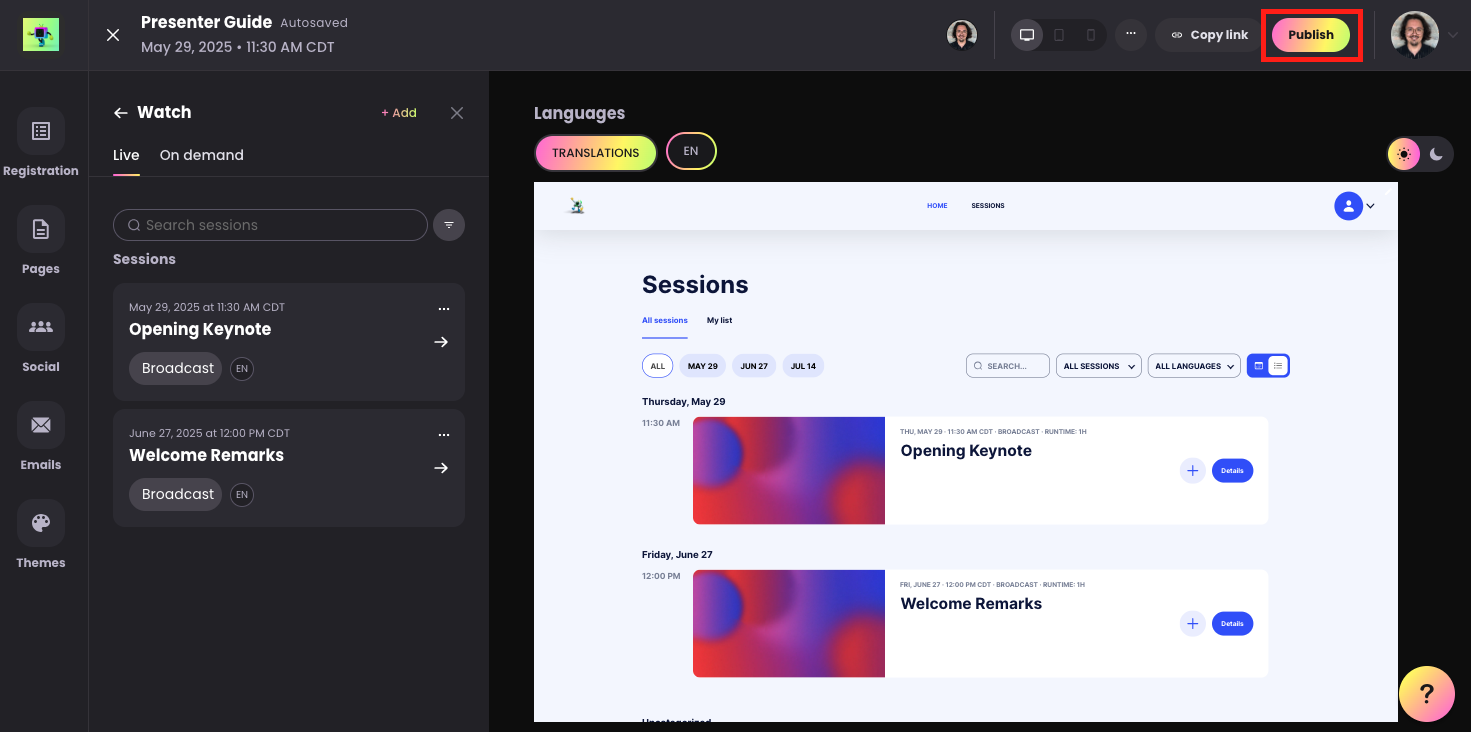Switch preview to light mode
Screen dimensions: 1471x732
pos(1404,154)
